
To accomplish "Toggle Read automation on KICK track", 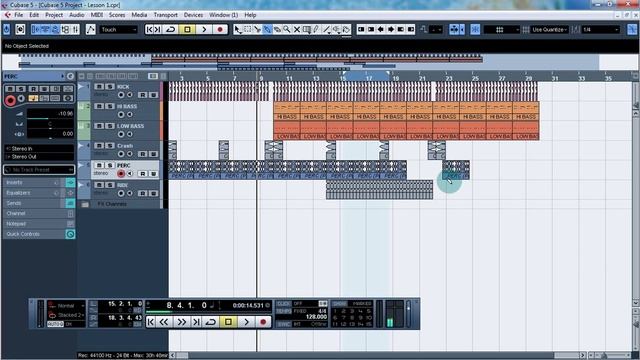I will 142,95.
